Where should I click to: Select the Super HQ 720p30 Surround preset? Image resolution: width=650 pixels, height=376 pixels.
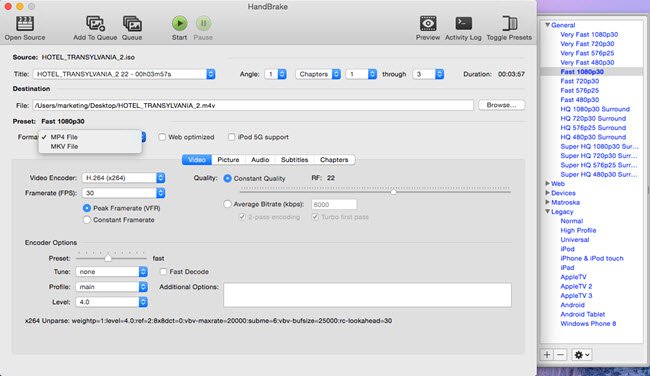pos(599,155)
